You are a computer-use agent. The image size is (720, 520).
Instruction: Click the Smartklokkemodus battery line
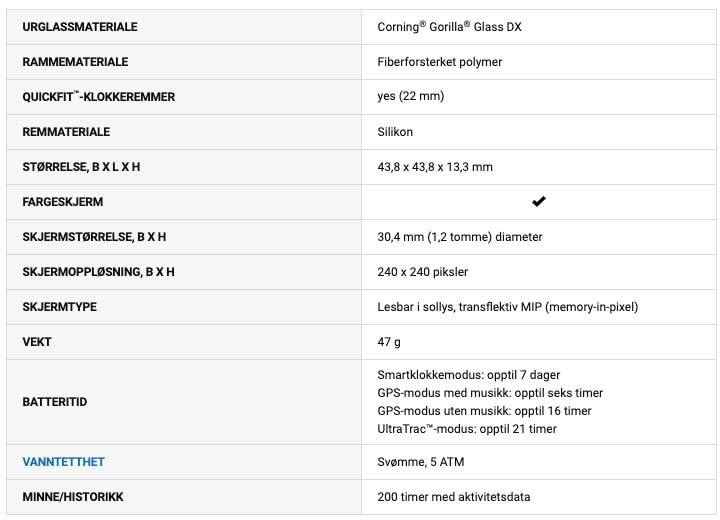[x=468, y=375]
